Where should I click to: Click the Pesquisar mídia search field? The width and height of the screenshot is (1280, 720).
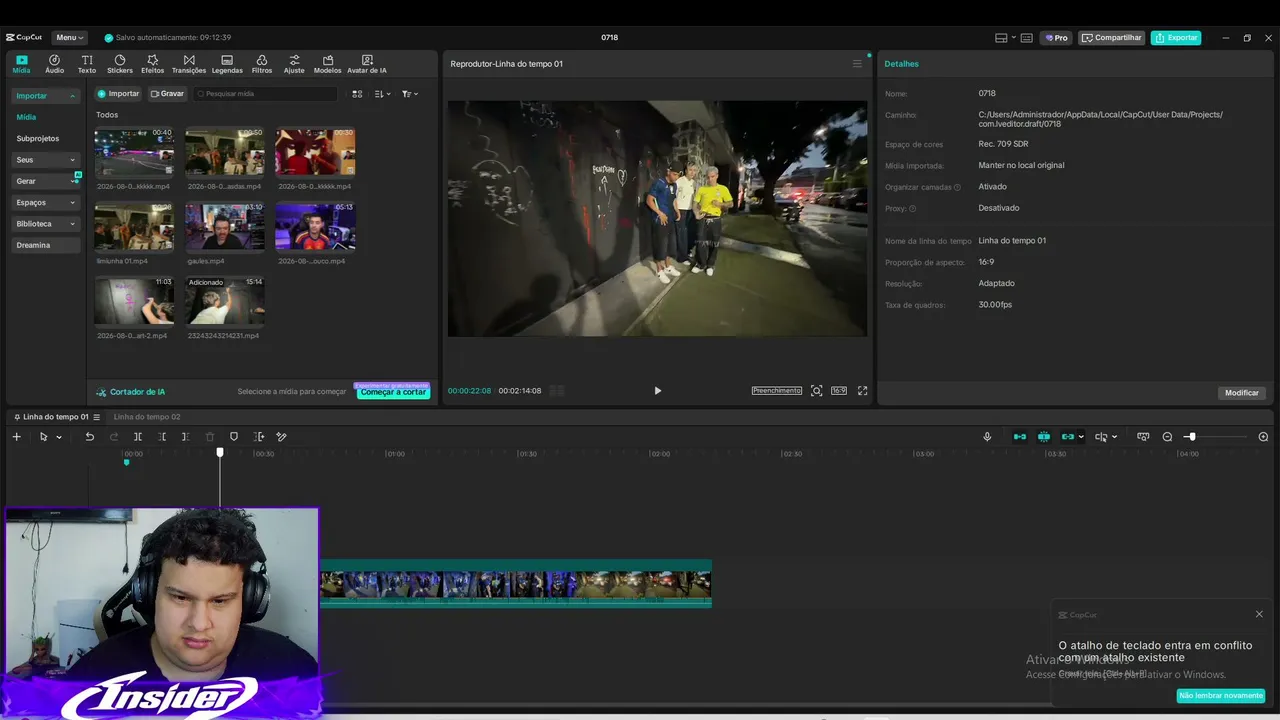coord(265,94)
